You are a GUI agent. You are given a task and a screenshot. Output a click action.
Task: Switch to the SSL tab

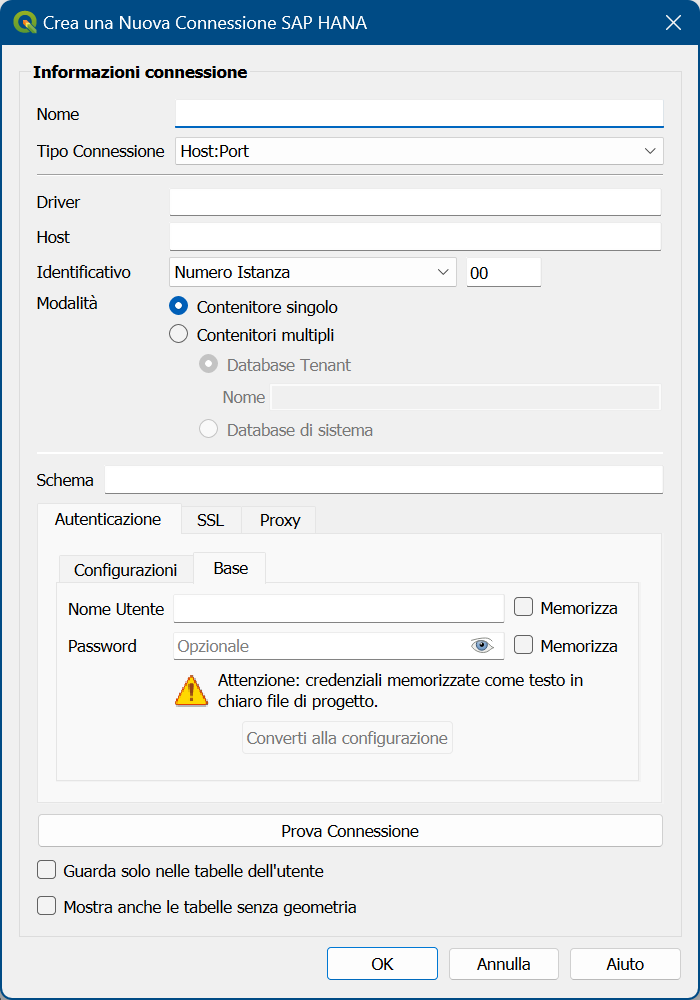pos(211,520)
